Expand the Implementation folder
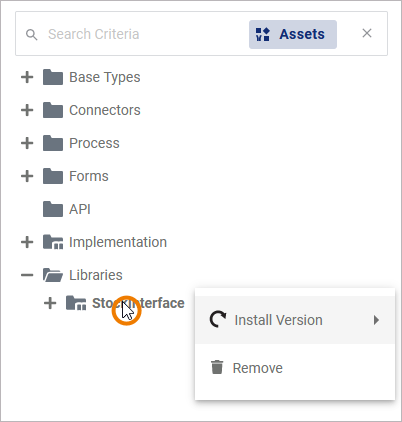 pos(27,242)
